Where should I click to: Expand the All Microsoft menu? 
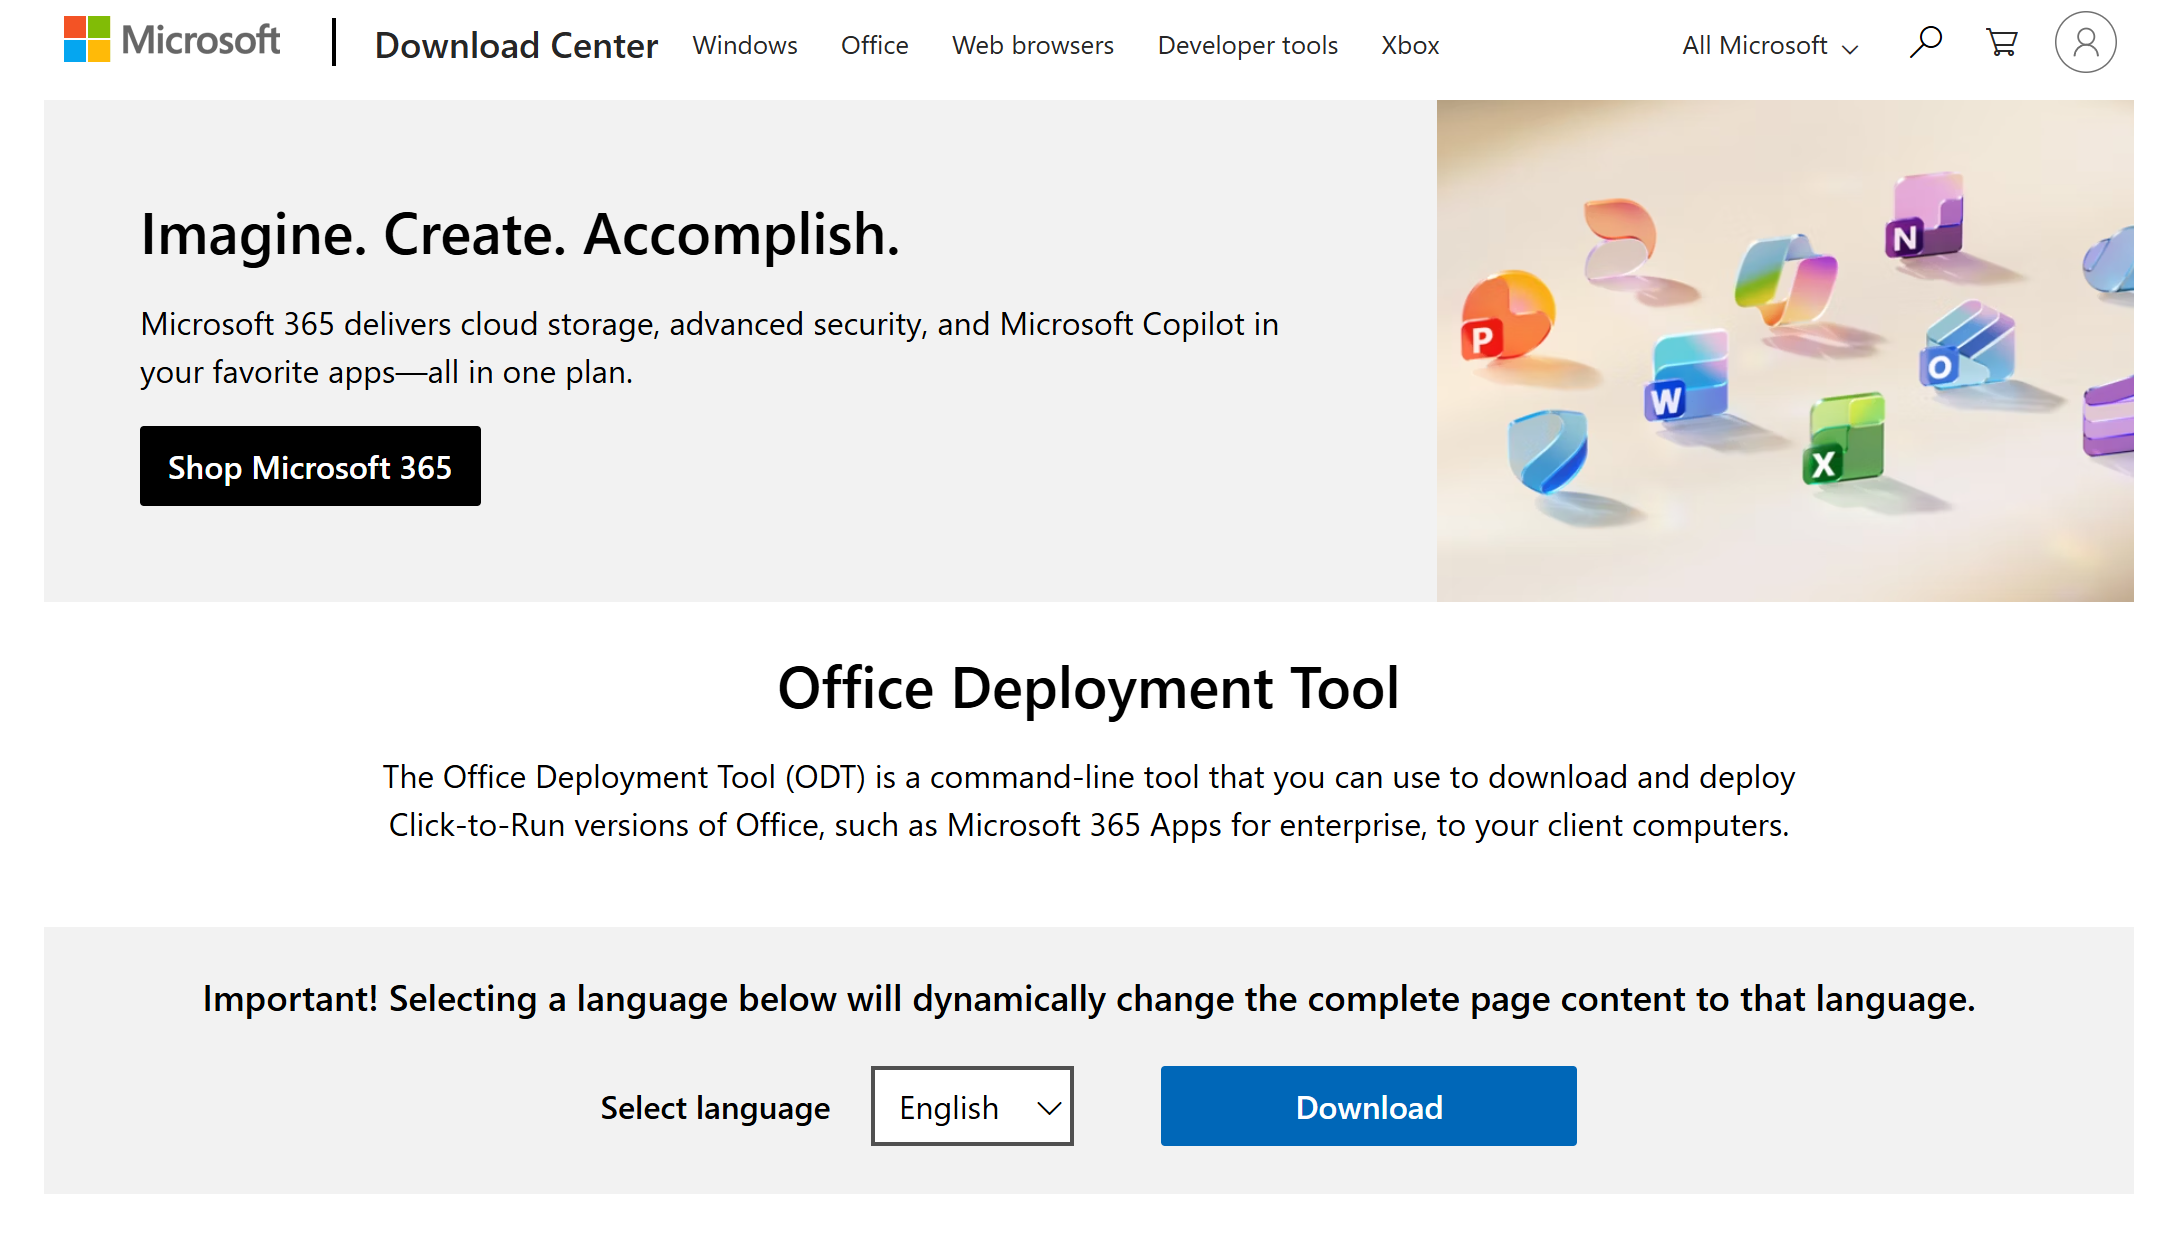(1769, 46)
